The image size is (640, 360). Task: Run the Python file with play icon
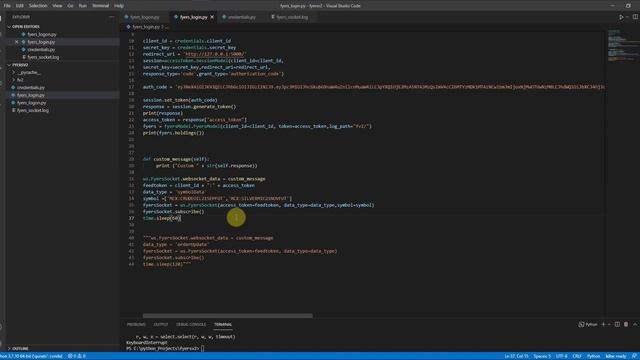click(x=621, y=17)
